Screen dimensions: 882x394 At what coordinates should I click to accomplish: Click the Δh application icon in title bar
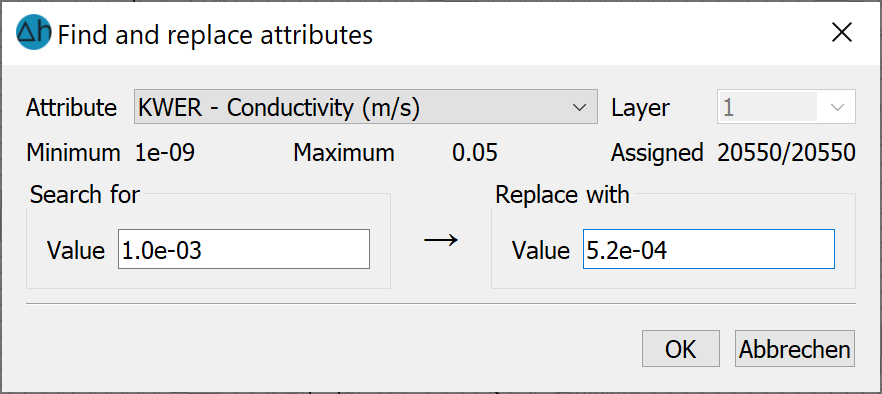[x=34, y=34]
